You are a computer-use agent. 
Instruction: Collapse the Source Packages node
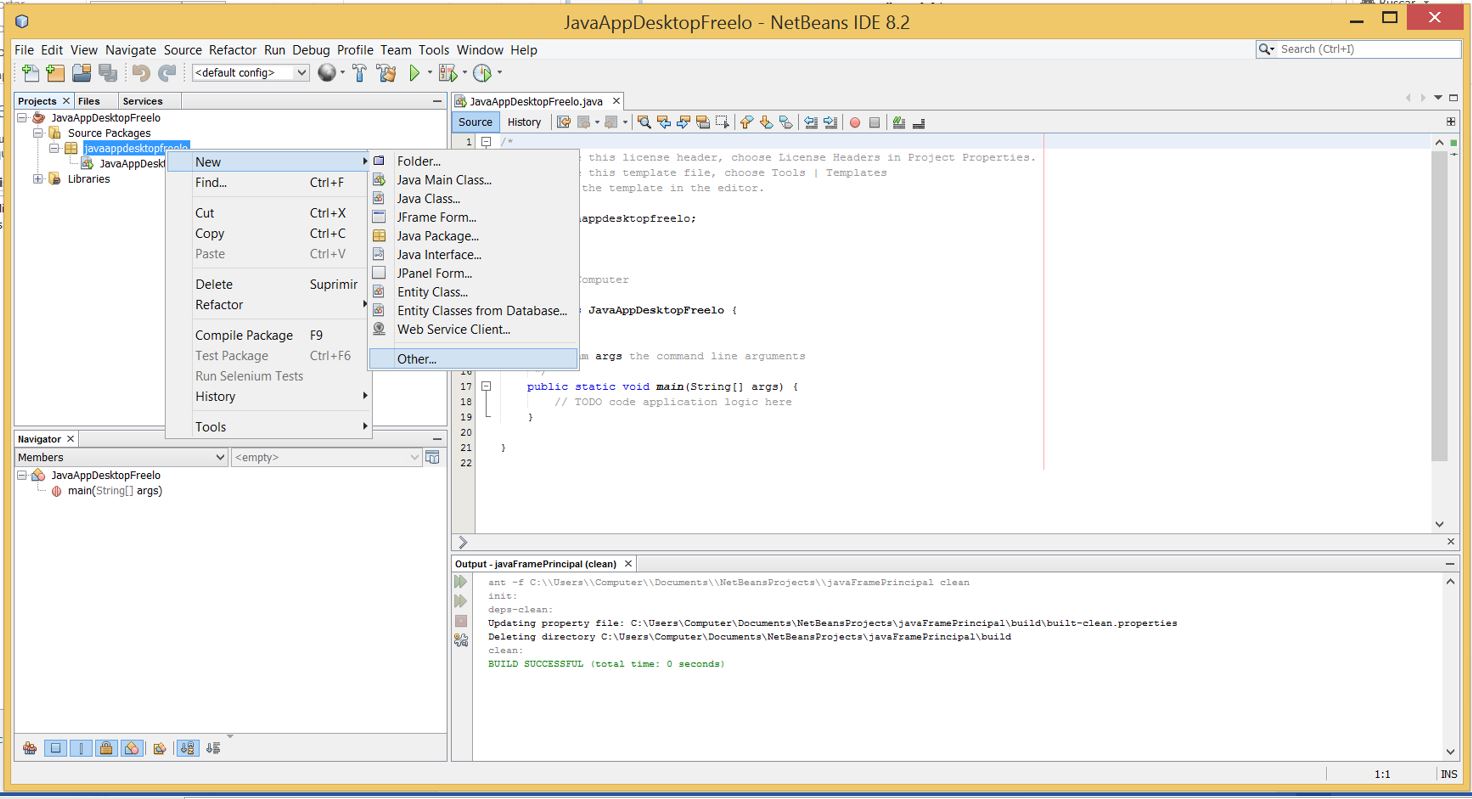(38, 133)
